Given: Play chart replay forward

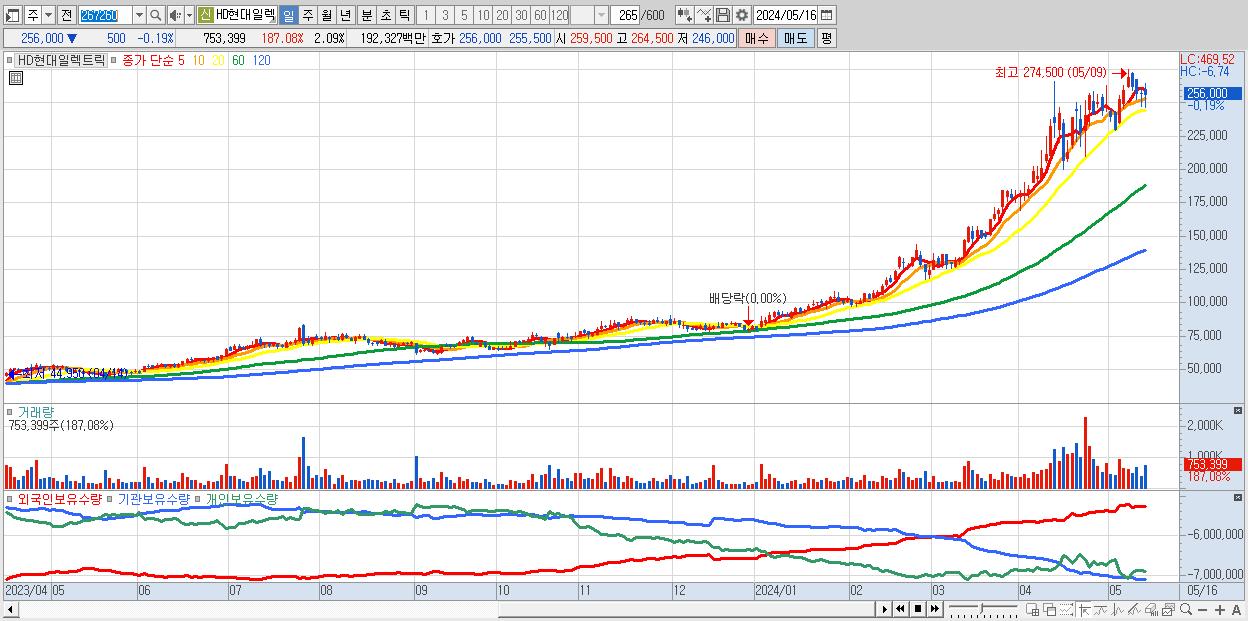Looking at the screenshot, I should [885, 609].
